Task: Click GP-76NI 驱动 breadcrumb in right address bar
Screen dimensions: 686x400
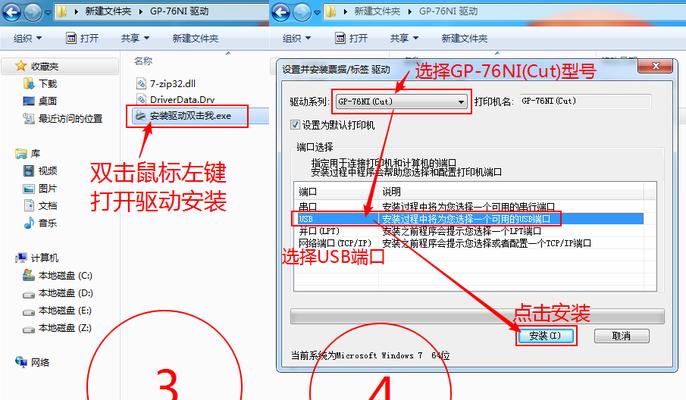Action: coord(448,11)
